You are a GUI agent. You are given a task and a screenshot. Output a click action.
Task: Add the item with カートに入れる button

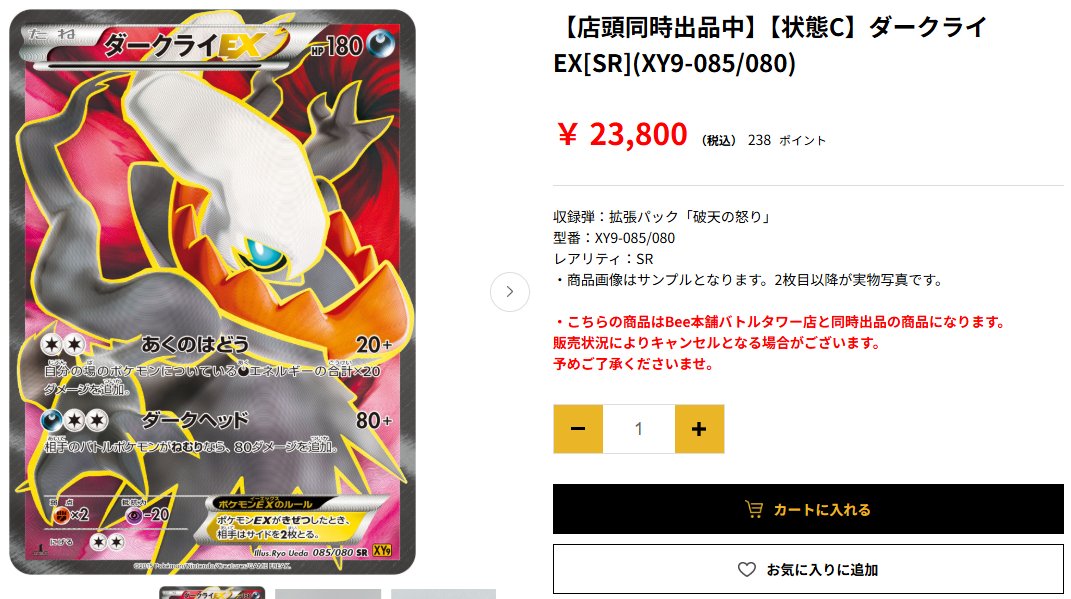(808, 509)
